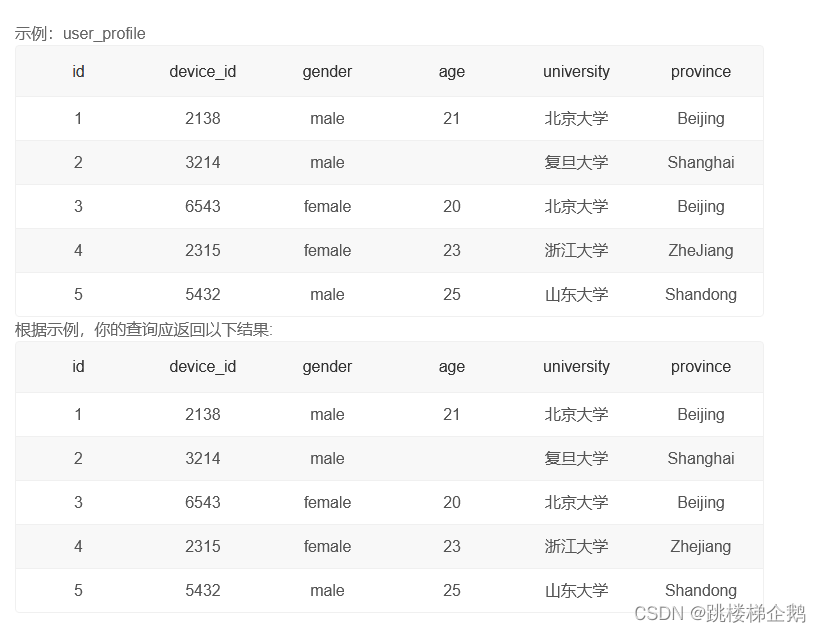Click 山东大学 in the result table
Viewport: 821px width, 632px height.
click(x=576, y=590)
